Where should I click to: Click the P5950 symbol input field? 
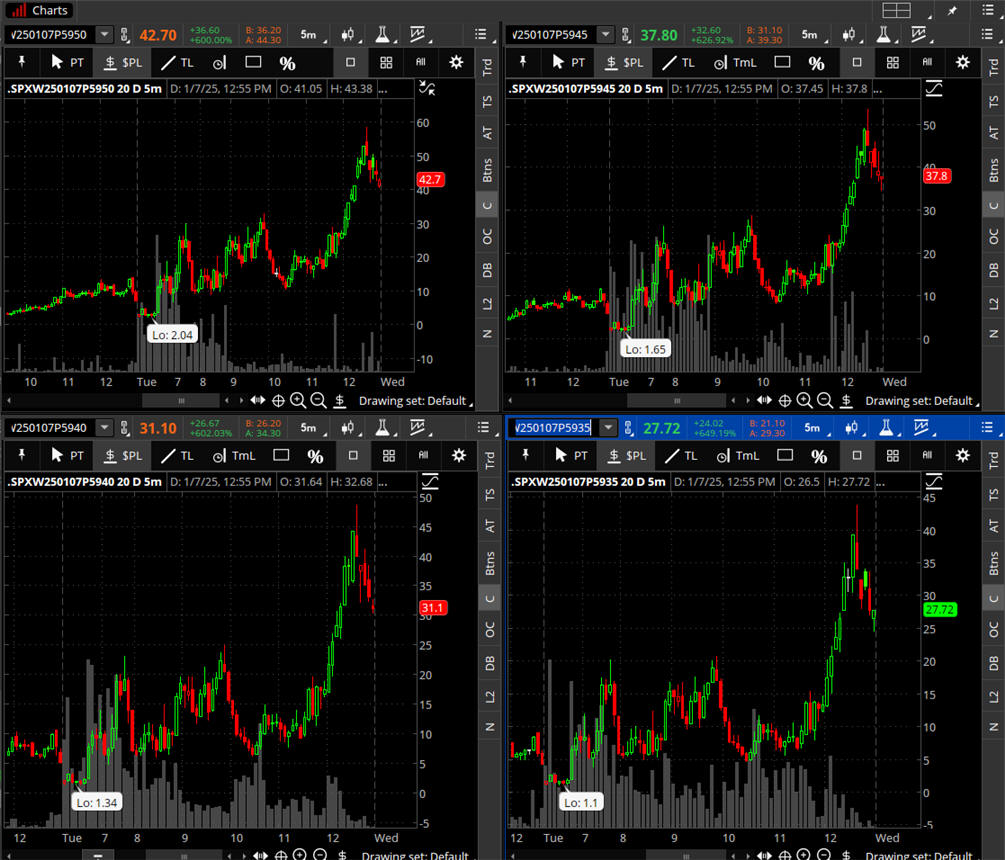pyautogui.click(x=51, y=35)
